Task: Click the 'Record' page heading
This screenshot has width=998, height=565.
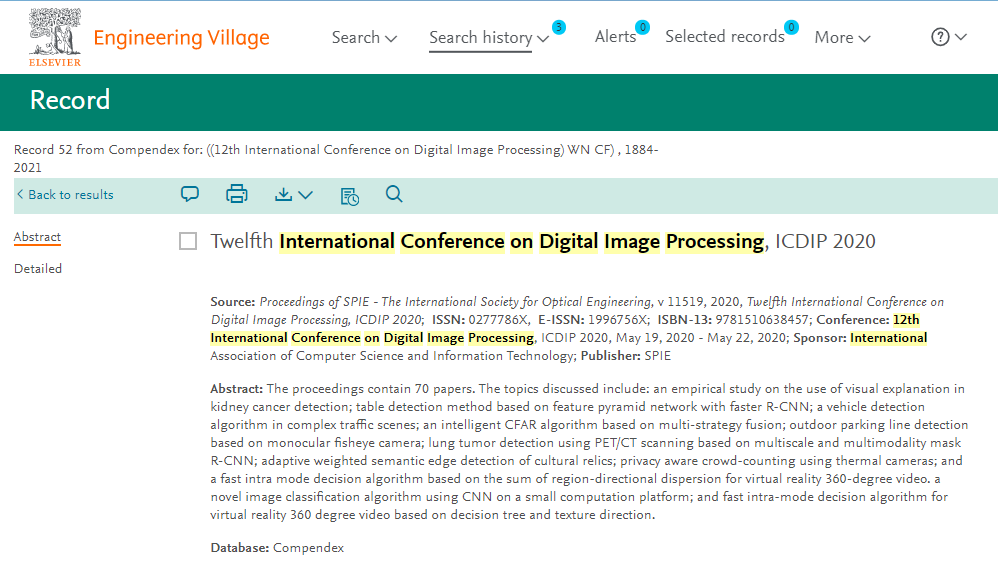Action: point(70,101)
